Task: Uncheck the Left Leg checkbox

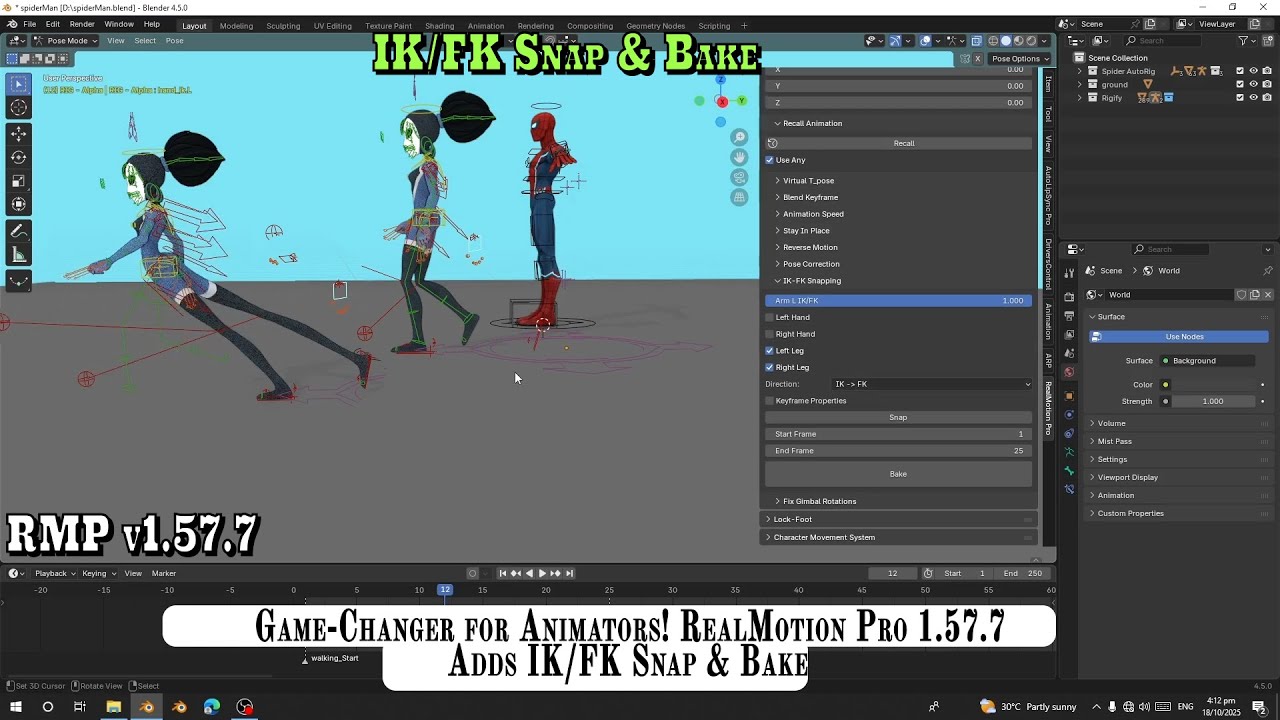Action: coord(770,351)
